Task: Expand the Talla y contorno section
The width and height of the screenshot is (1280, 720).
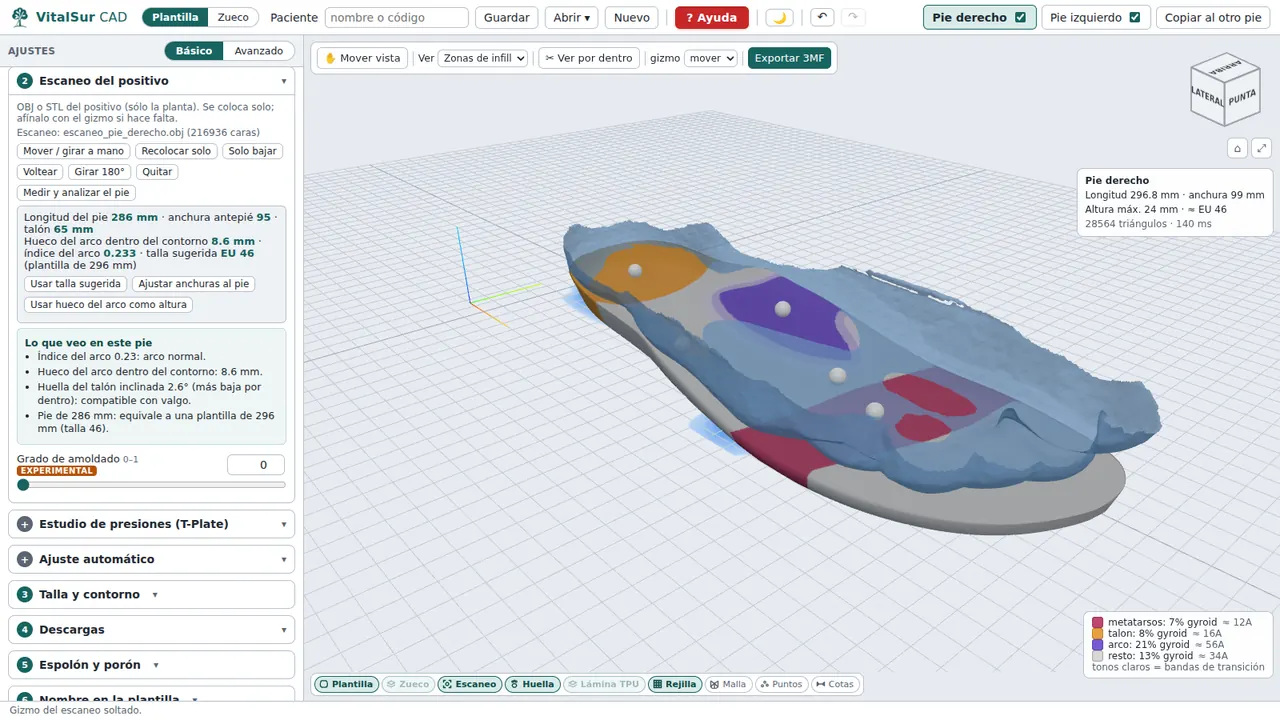Action: click(151, 594)
